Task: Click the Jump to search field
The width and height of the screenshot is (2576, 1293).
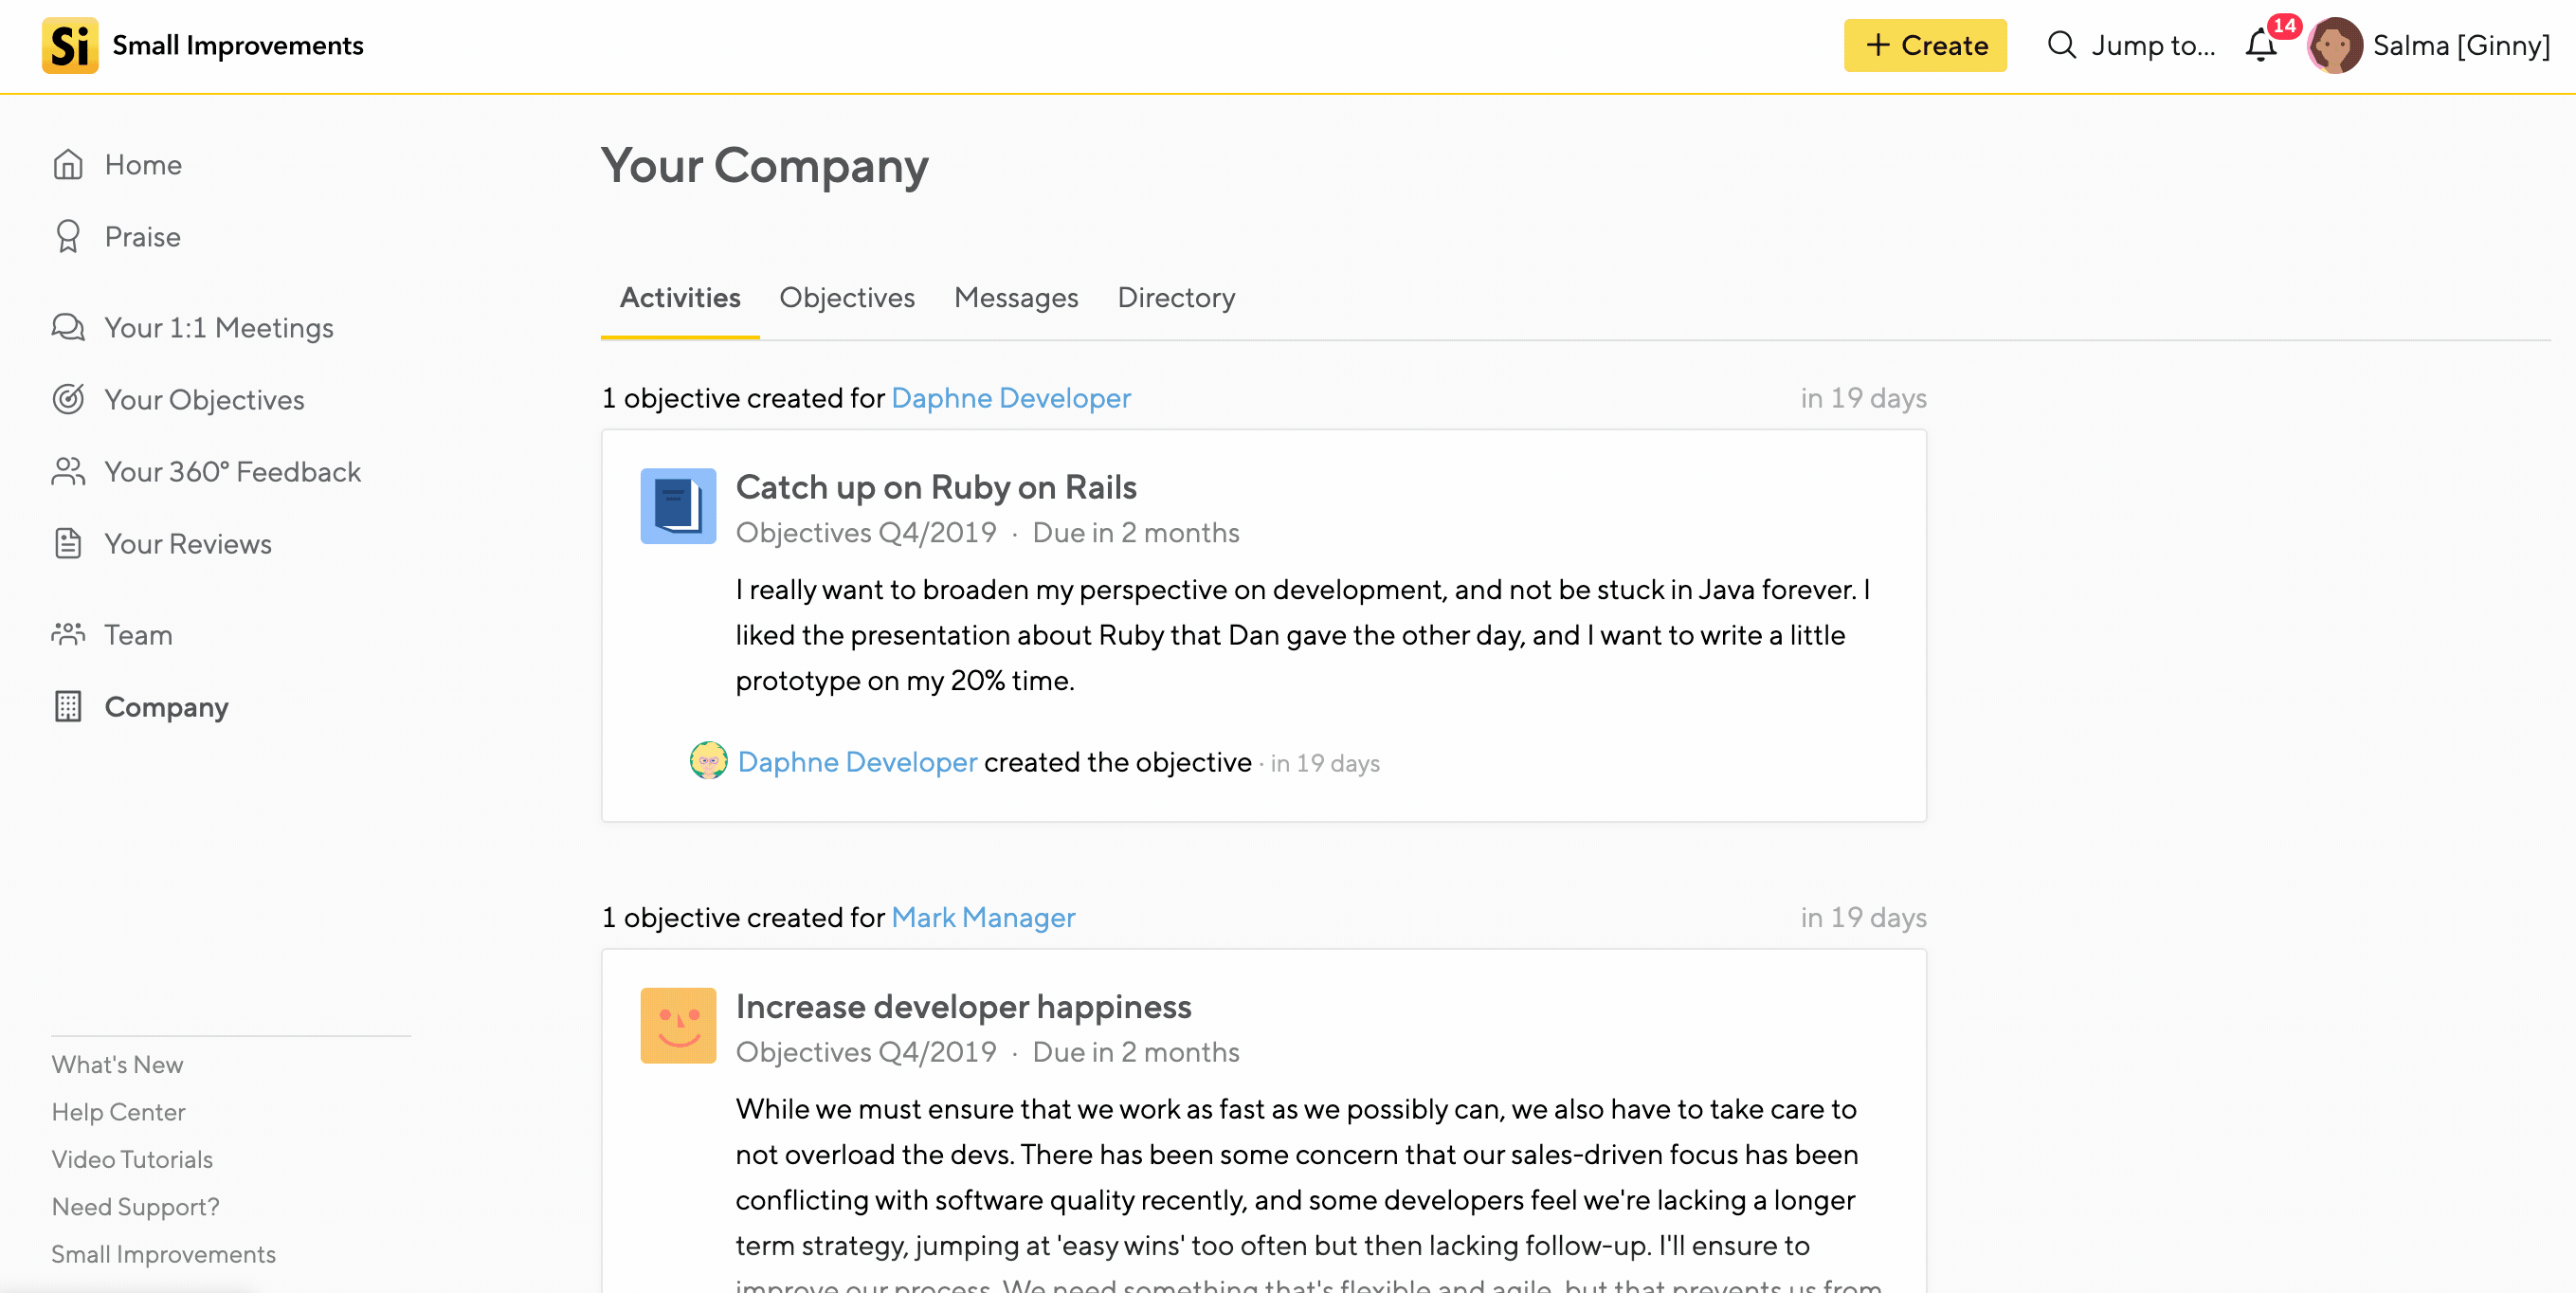Action: point(2131,45)
